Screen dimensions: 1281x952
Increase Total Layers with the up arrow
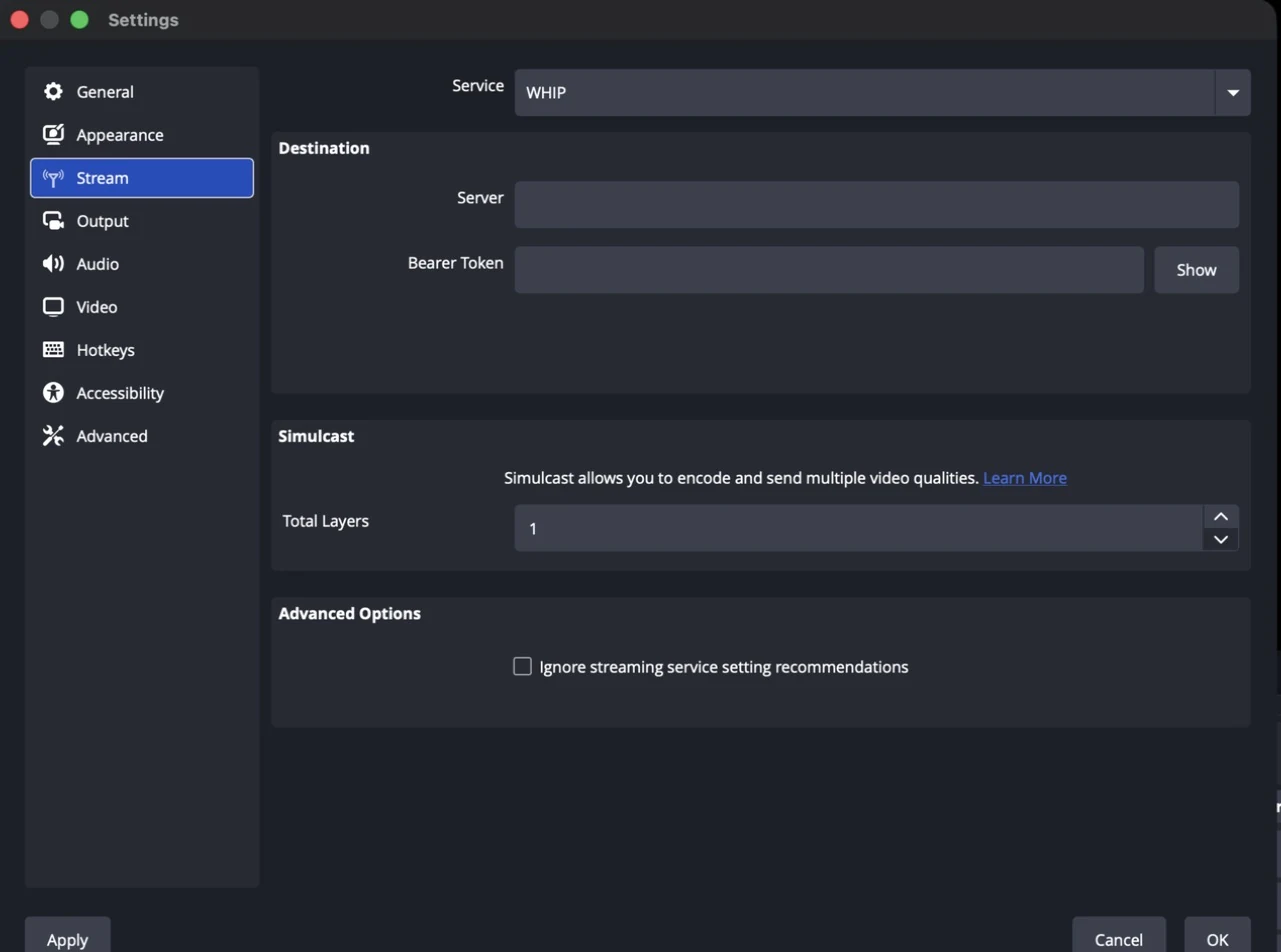click(1220, 516)
